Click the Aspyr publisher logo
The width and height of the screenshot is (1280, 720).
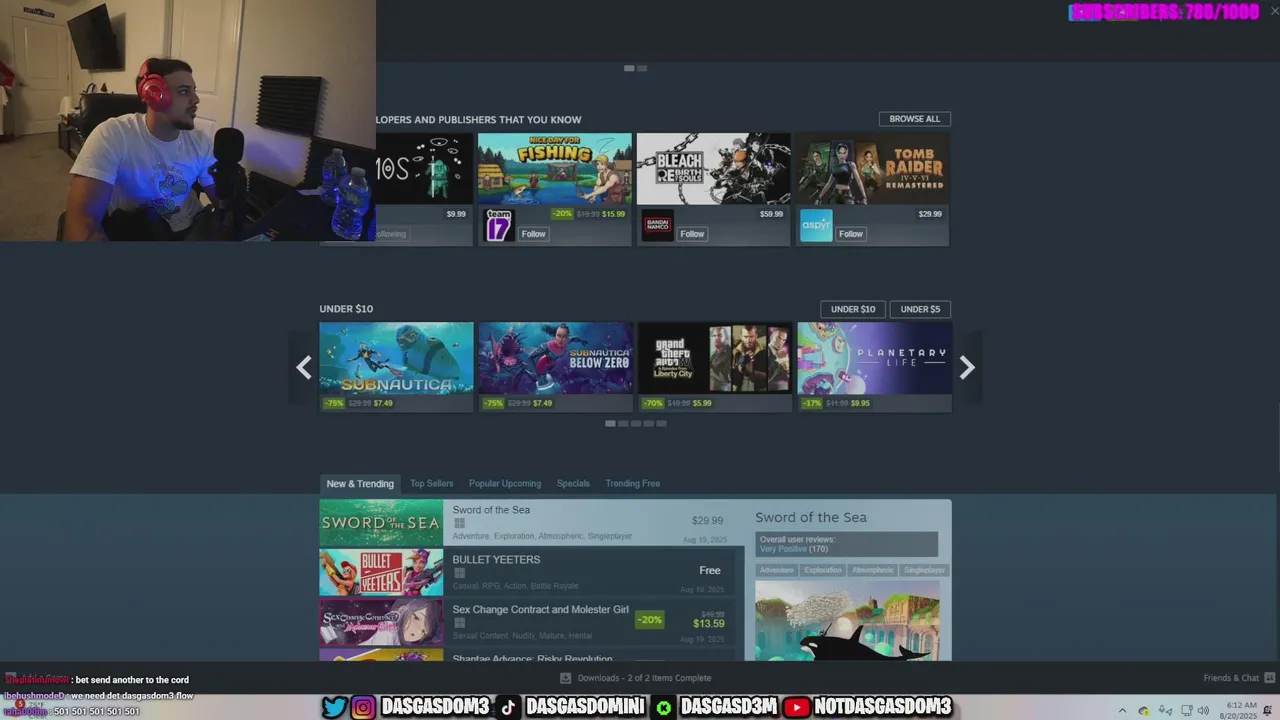(816, 226)
